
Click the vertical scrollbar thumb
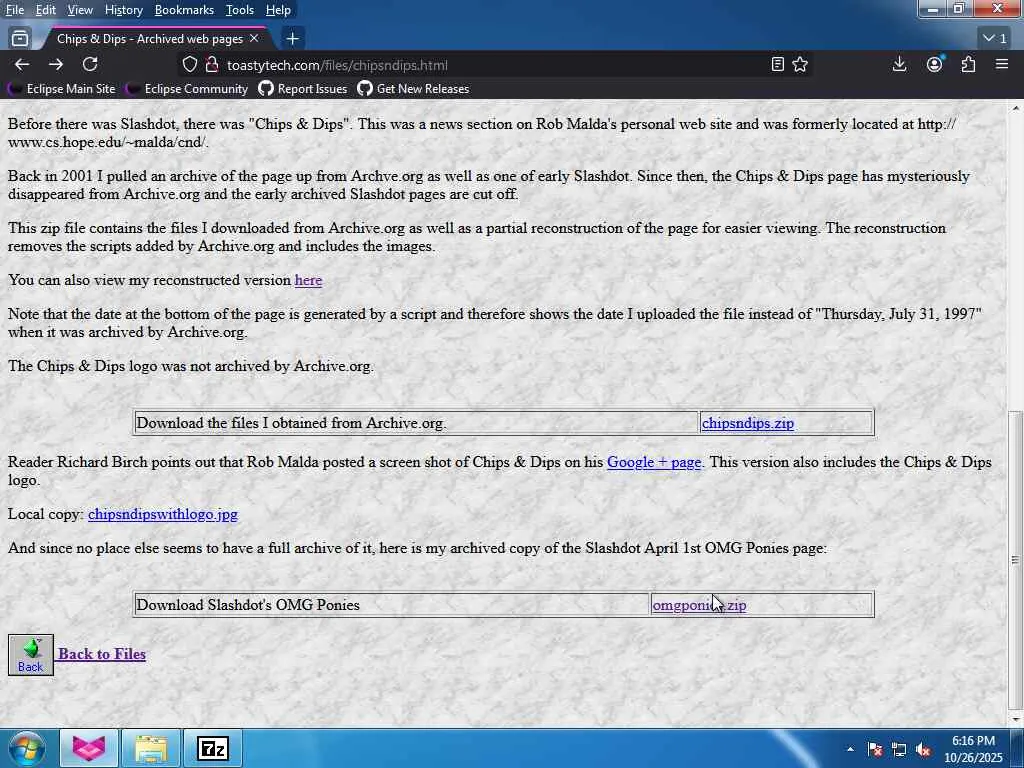[1014, 560]
